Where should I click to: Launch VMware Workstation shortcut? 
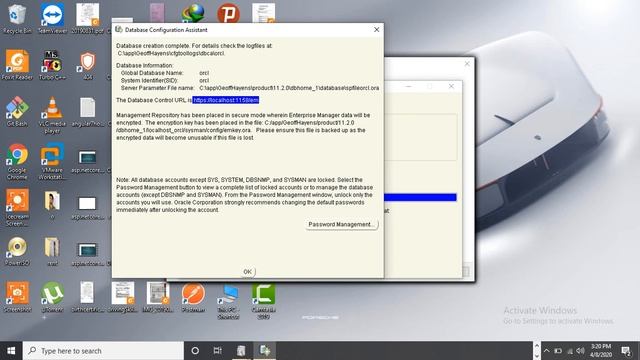[x=52, y=161]
